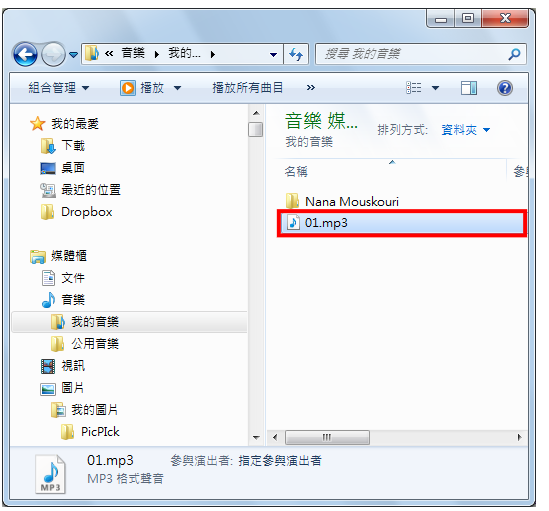Click the 搜尋 我的音樂 search field

[x=414, y=54]
